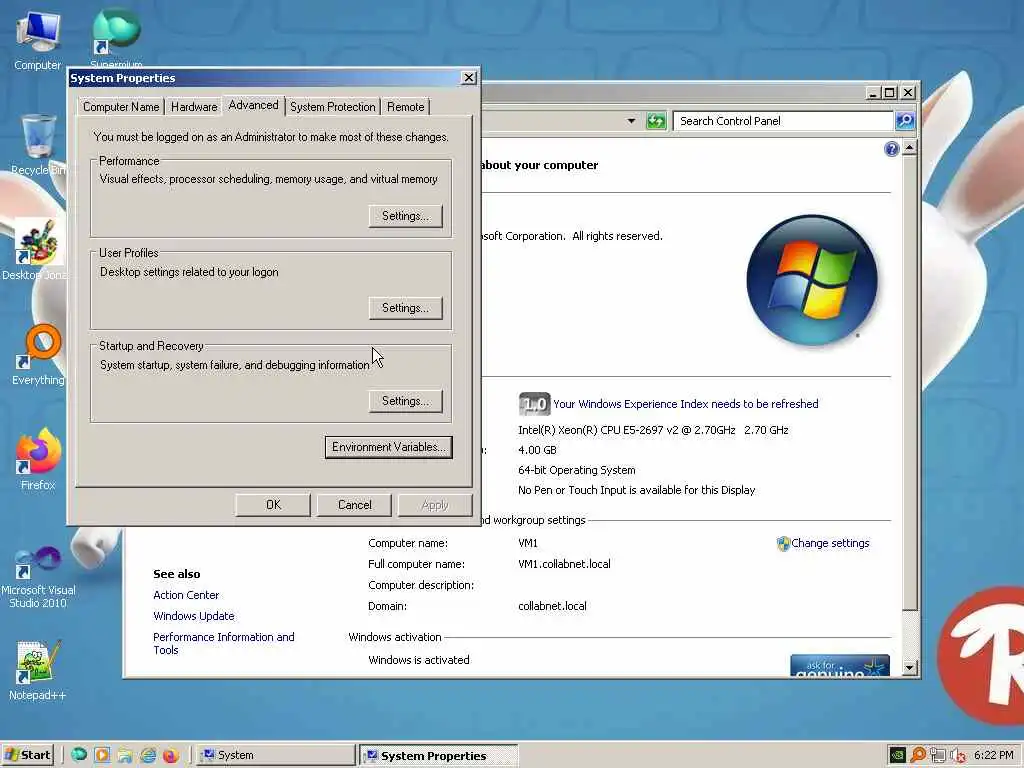Open the NVIDIA tray icon
This screenshot has height=768, width=1024.
[x=897, y=755]
